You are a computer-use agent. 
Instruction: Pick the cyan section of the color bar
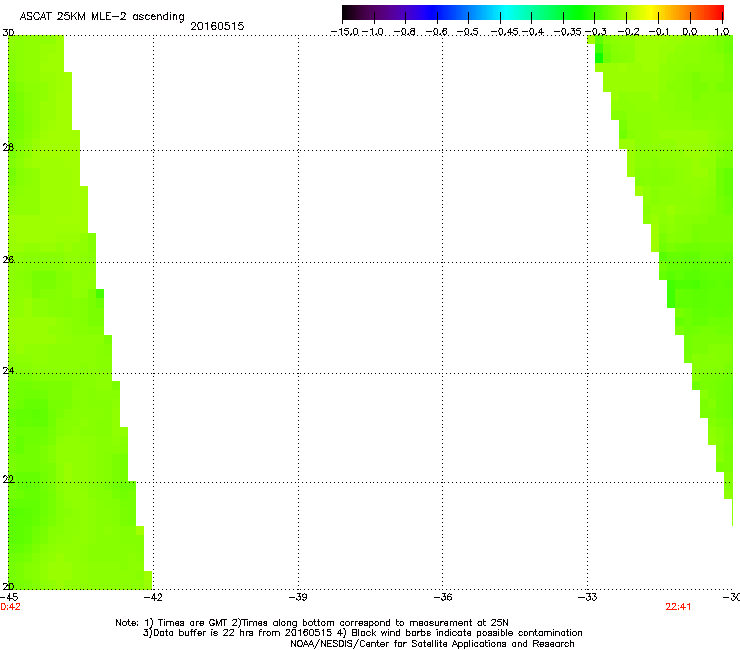pos(506,12)
